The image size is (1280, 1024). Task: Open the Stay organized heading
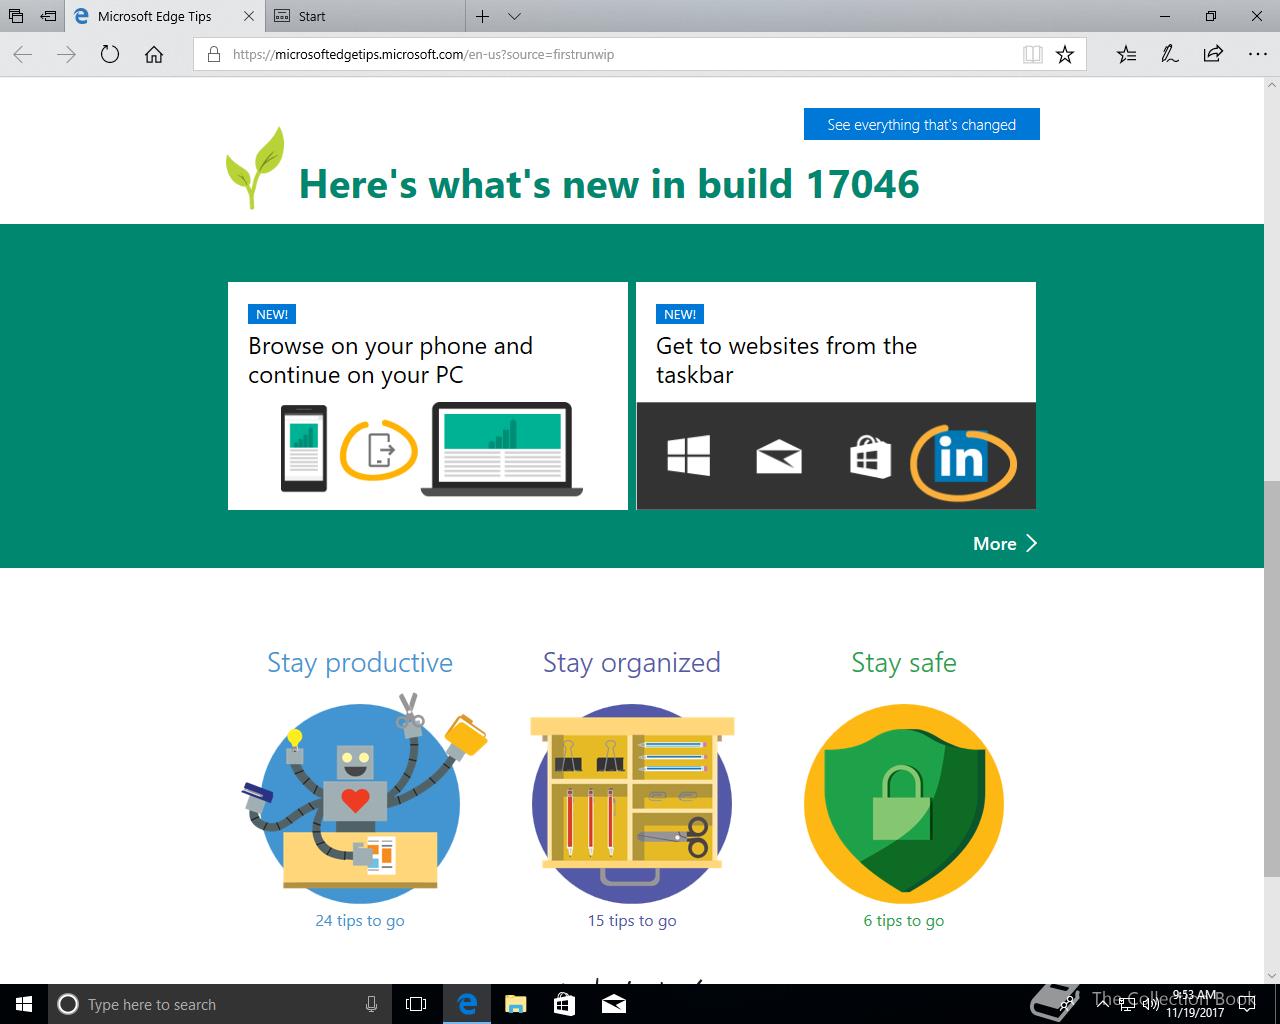tap(632, 663)
